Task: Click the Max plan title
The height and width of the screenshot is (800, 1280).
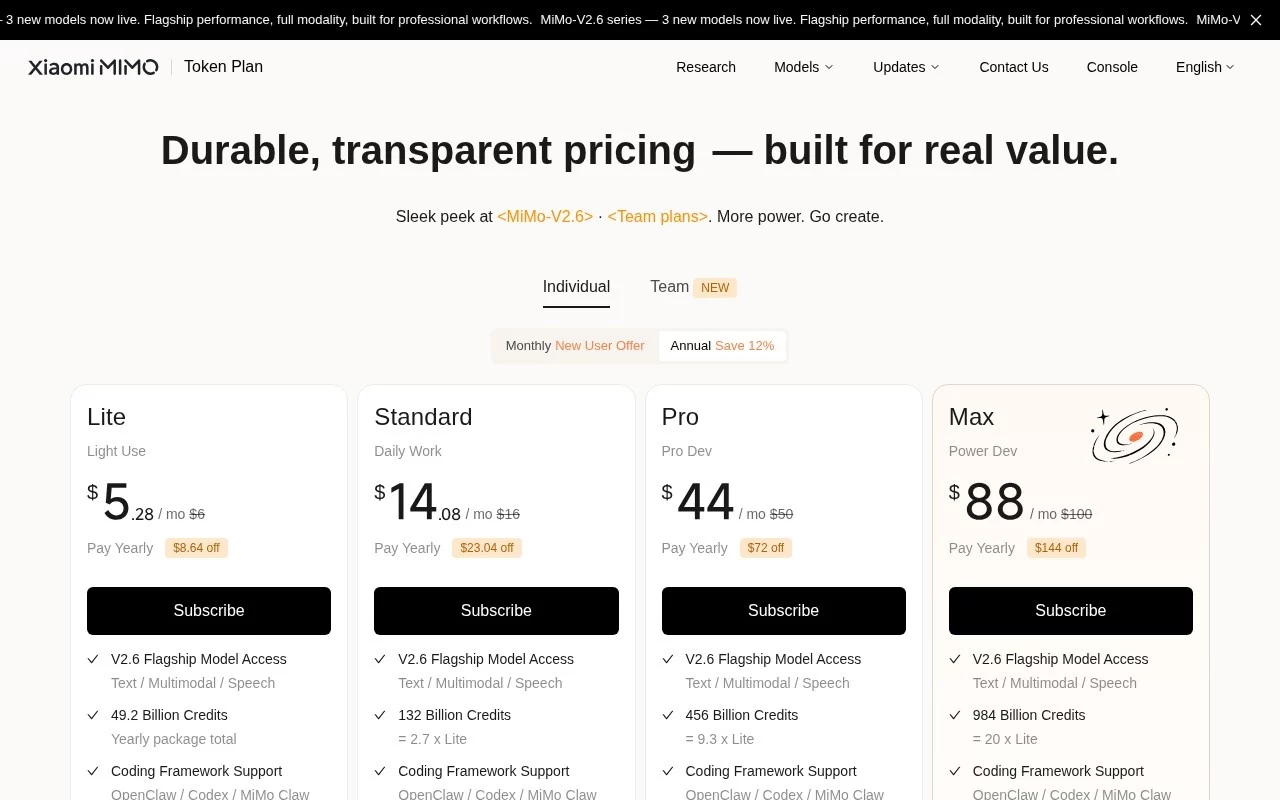Action: [971, 417]
